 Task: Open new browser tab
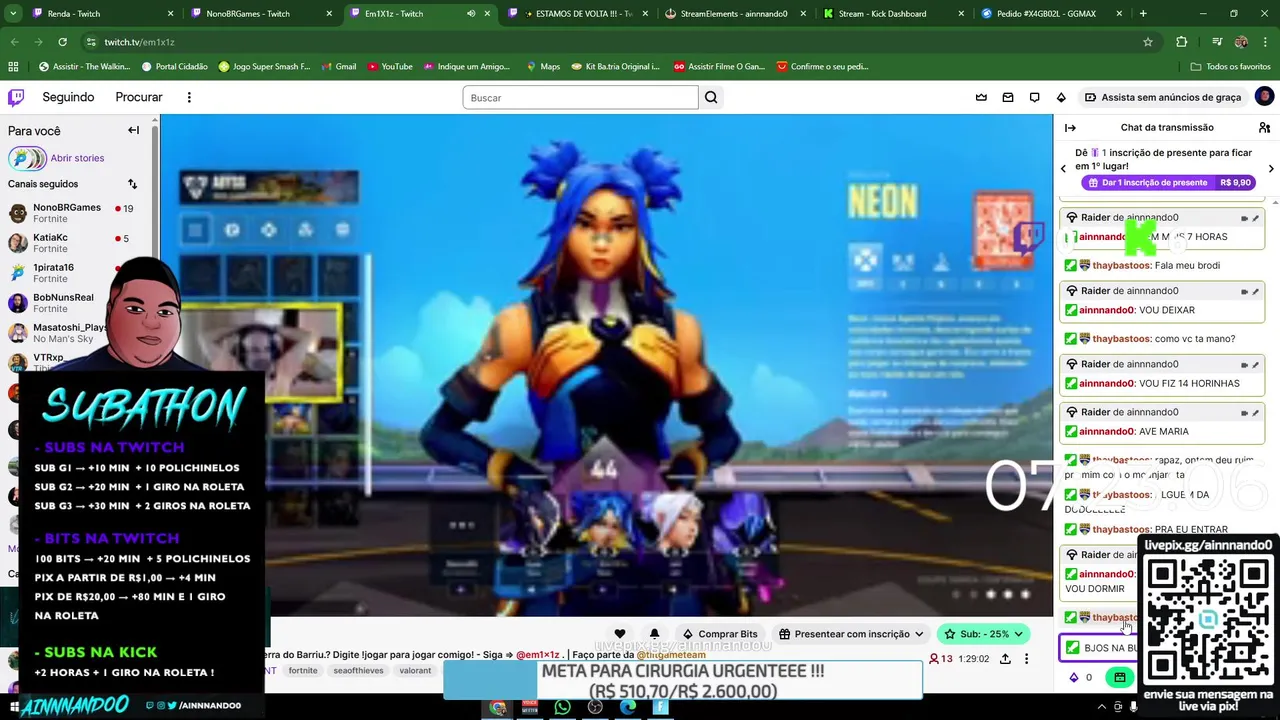1143,14
